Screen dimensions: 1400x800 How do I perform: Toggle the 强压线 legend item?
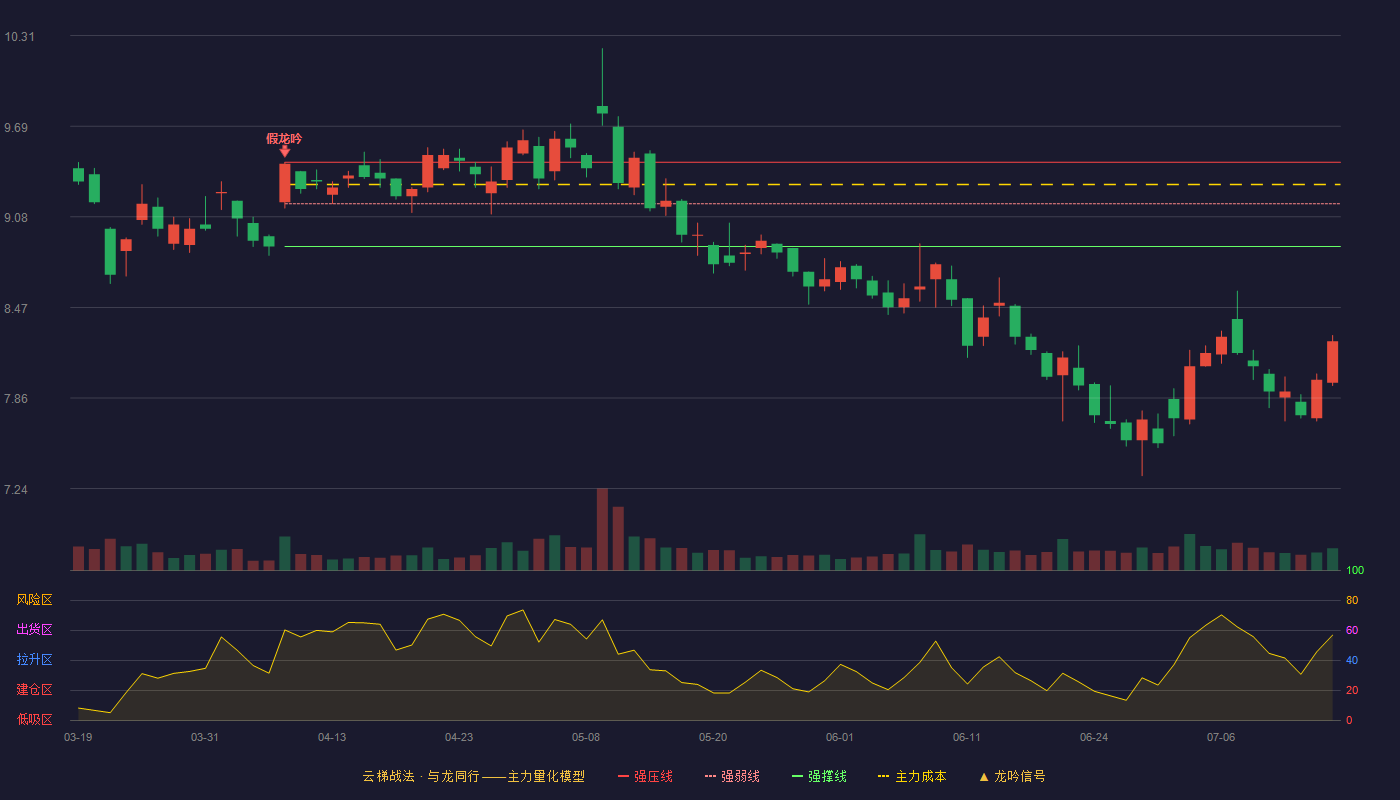pos(645,776)
